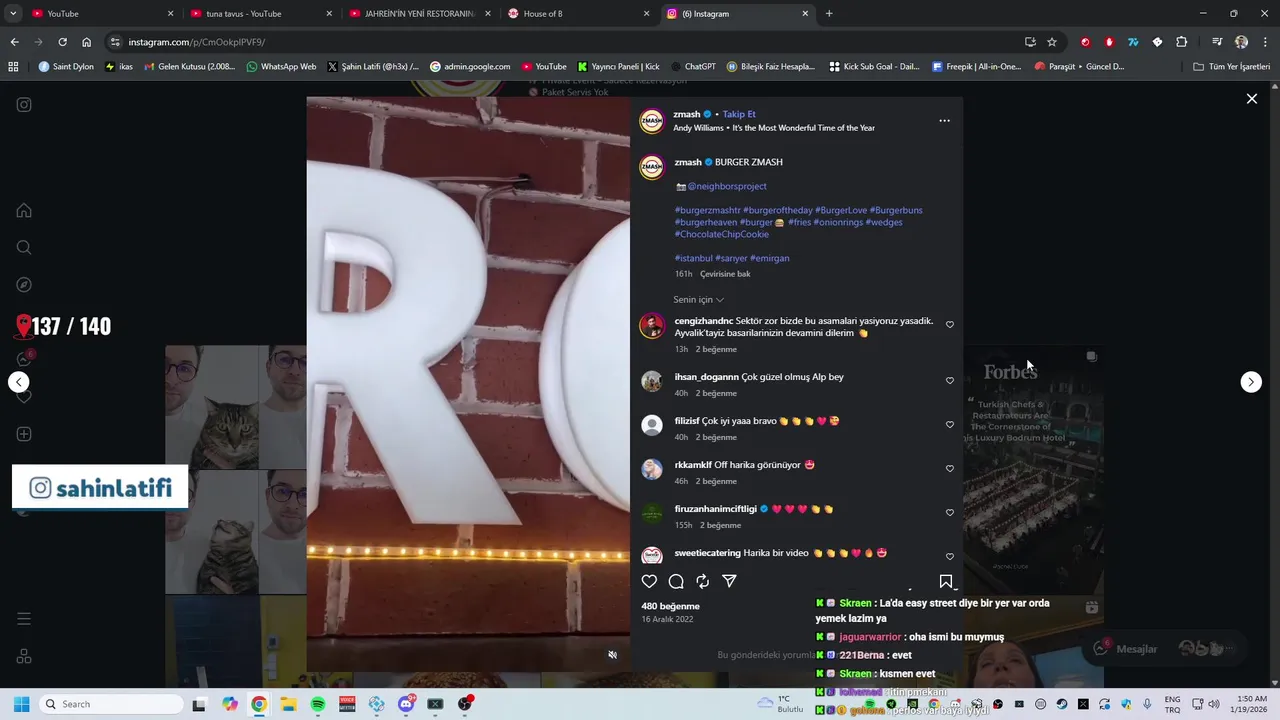The height and width of the screenshot is (720, 1280).
Task: Open the tab search dropdown arrow
Action: click(x=13, y=14)
